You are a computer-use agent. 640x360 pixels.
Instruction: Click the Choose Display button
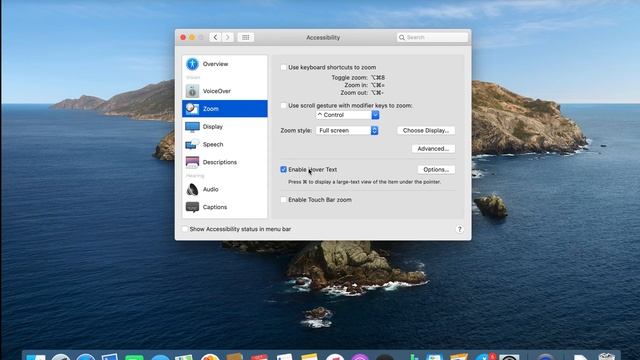tap(426, 131)
